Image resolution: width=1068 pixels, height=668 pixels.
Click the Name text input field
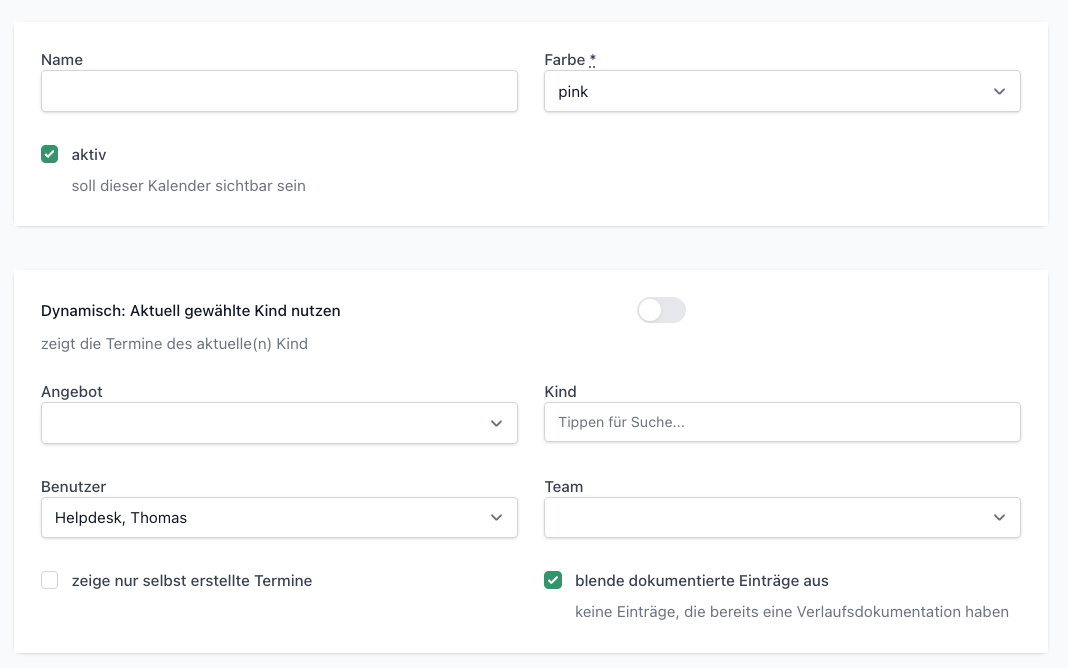(279, 91)
